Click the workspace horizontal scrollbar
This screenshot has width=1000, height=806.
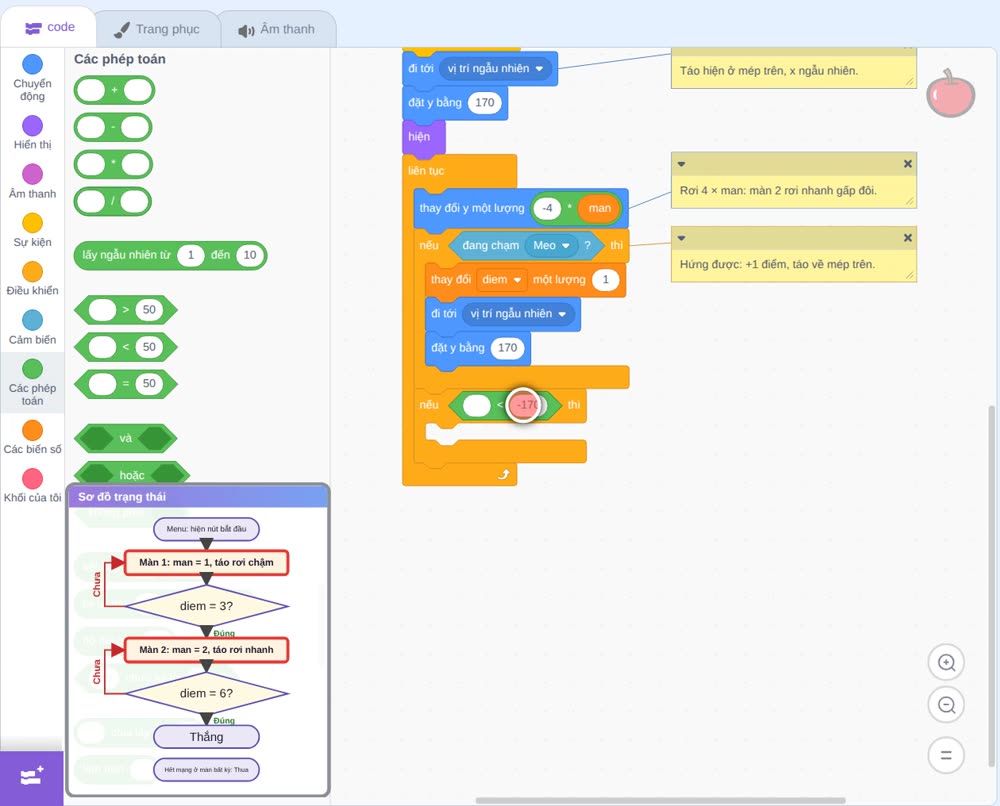click(661, 800)
